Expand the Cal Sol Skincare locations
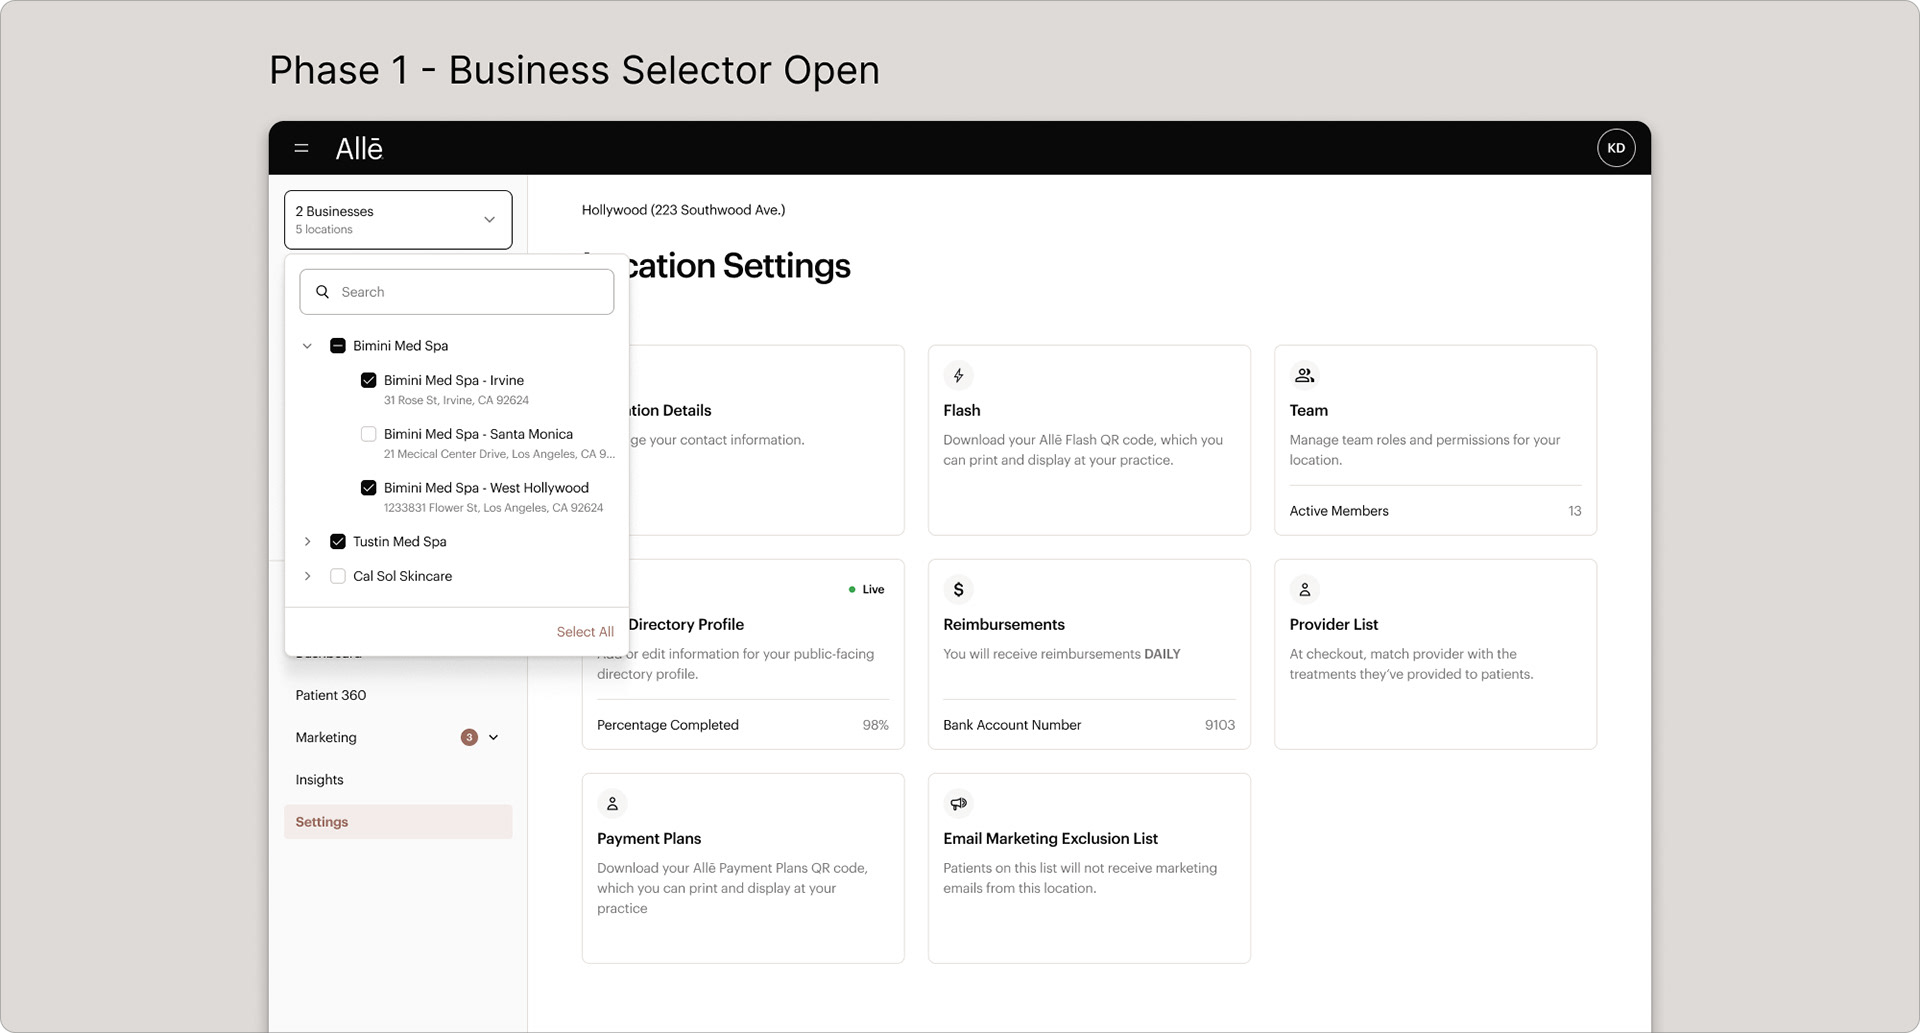1920x1033 pixels. 307,576
